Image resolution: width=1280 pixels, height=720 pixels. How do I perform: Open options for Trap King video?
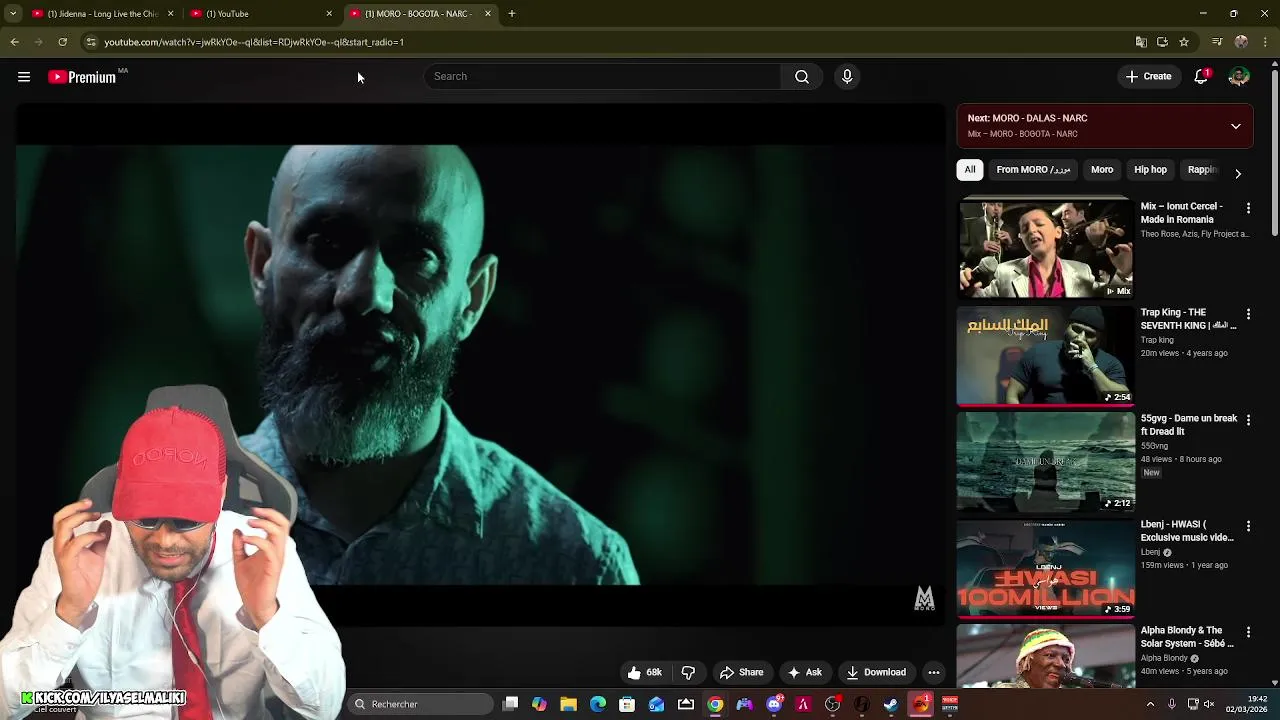click(1248, 314)
